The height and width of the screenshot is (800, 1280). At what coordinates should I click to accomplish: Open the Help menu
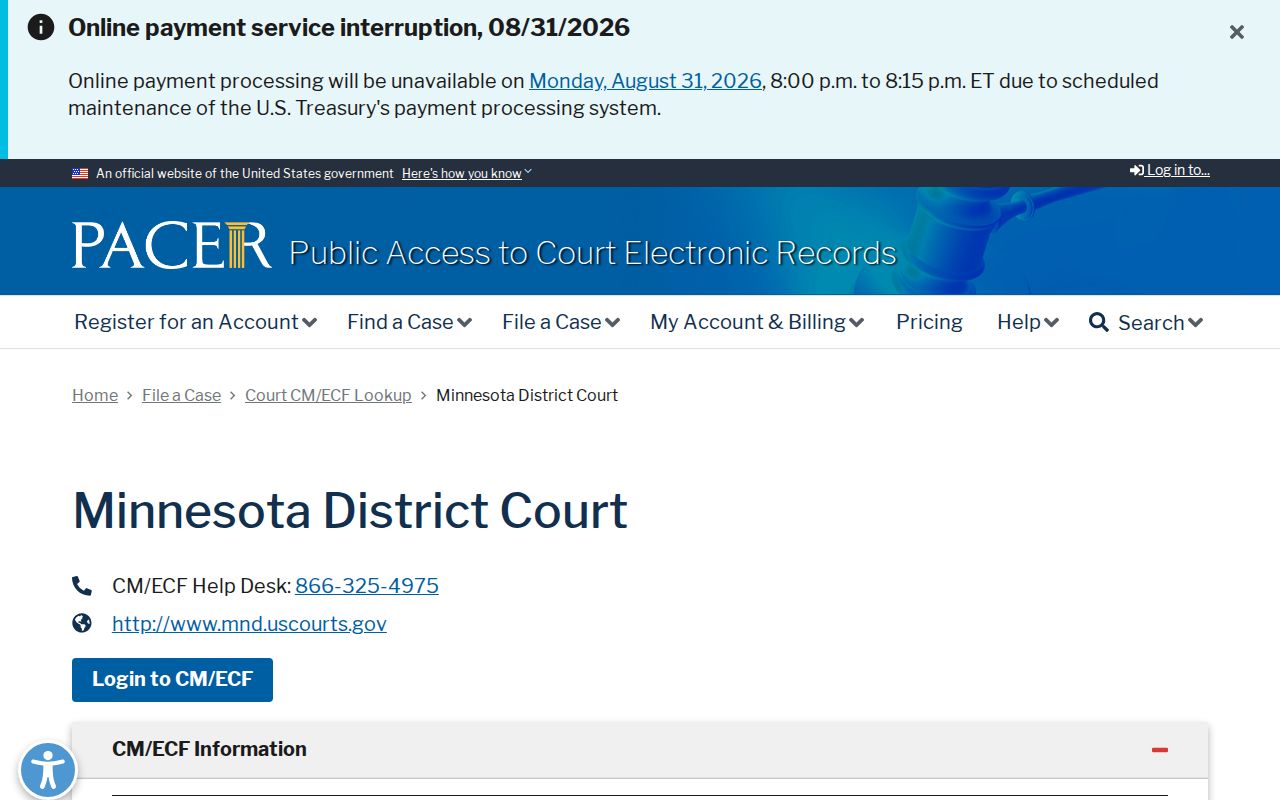tap(1028, 322)
